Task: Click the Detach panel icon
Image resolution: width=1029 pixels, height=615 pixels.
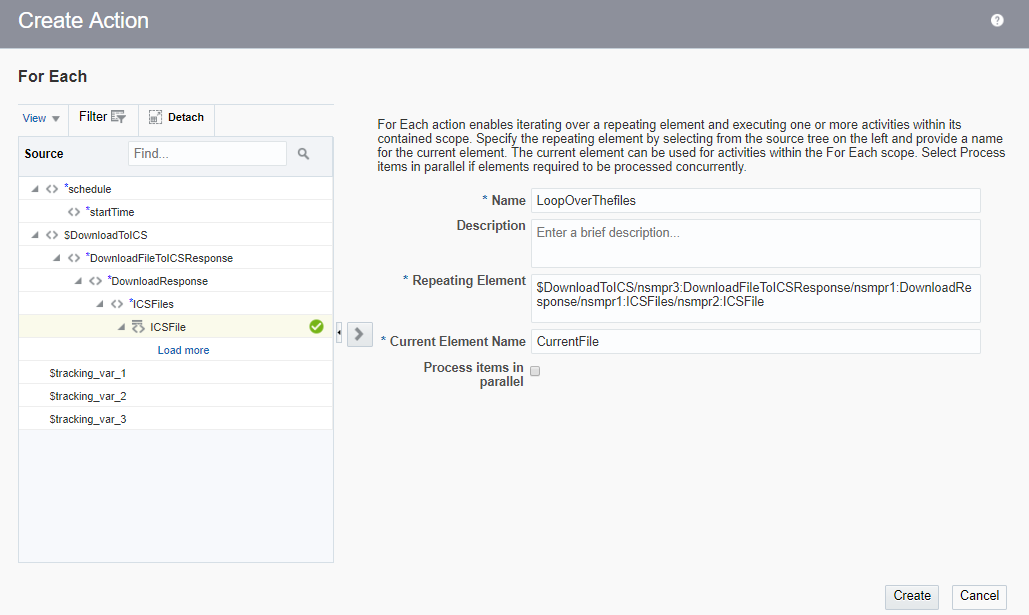Action: [155, 118]
